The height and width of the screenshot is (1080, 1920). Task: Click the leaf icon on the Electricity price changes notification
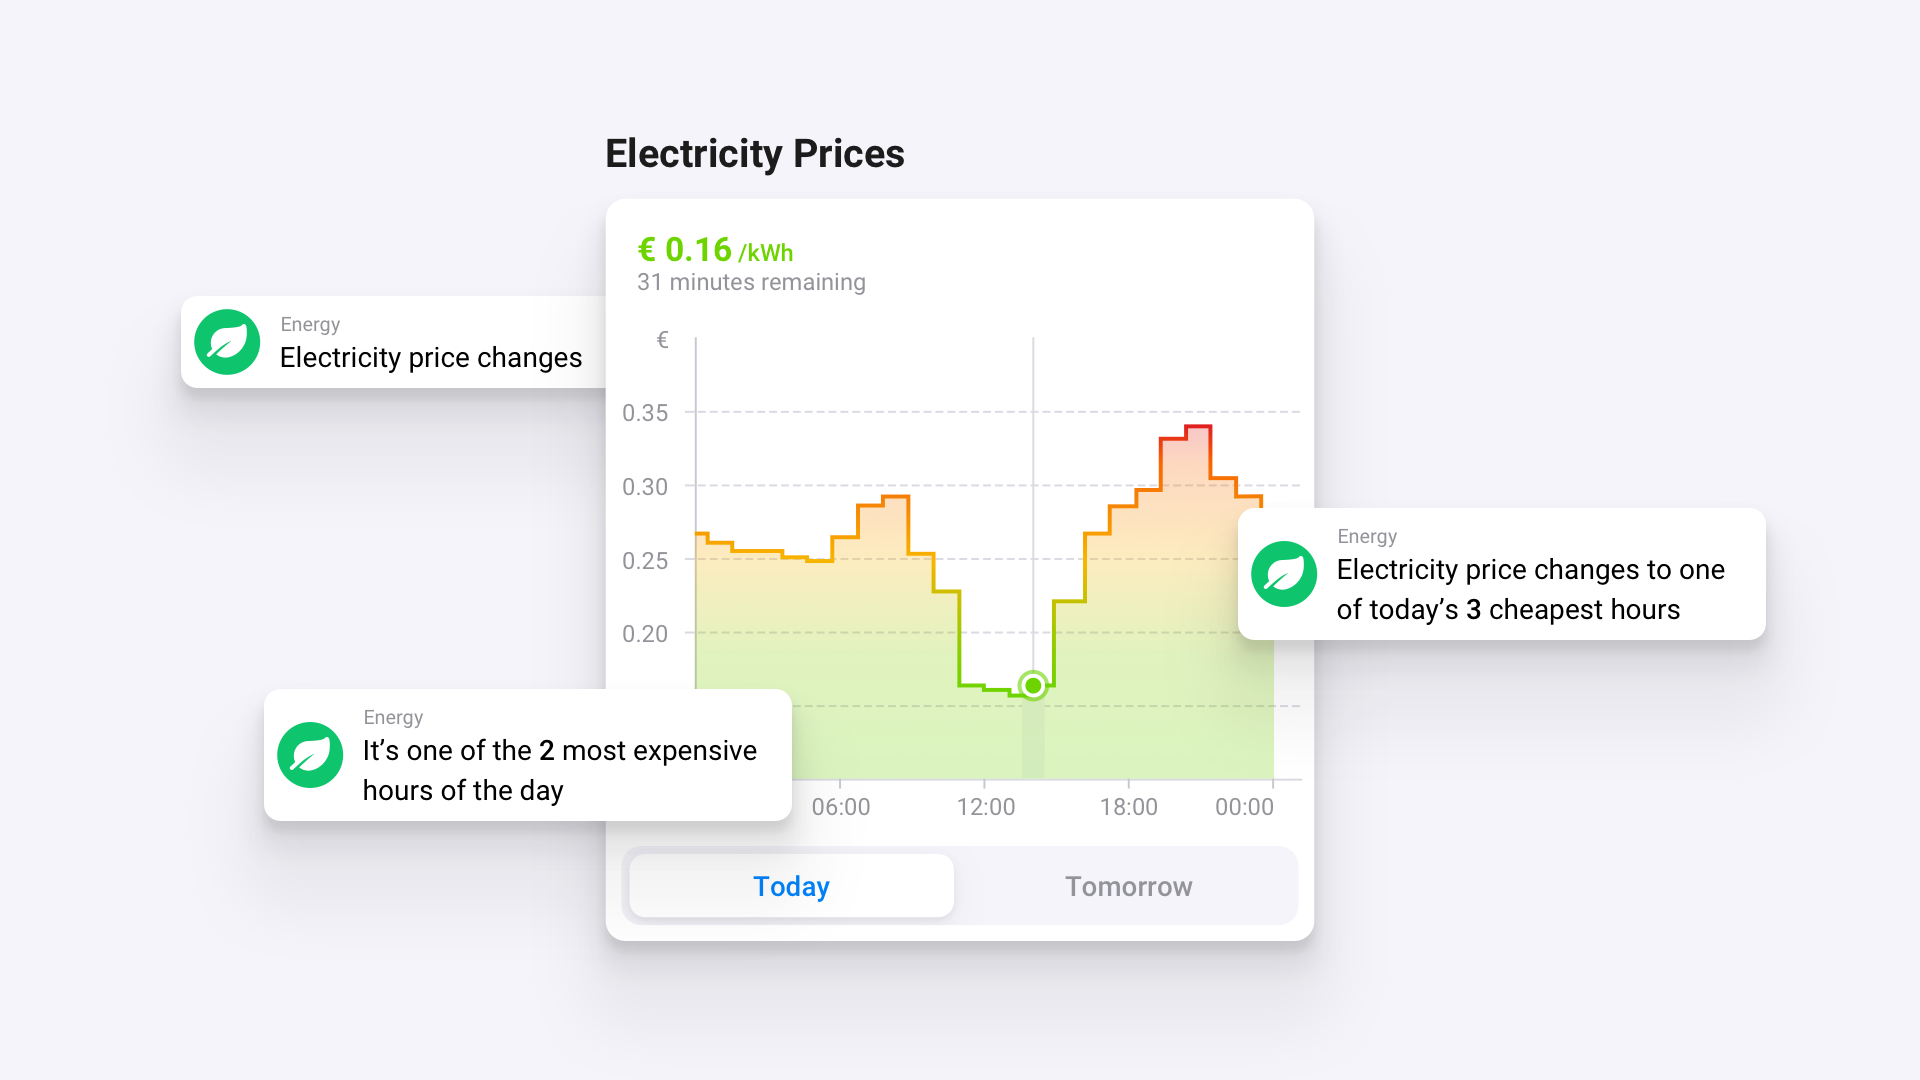pyautogui.click(x=227, y=342)
